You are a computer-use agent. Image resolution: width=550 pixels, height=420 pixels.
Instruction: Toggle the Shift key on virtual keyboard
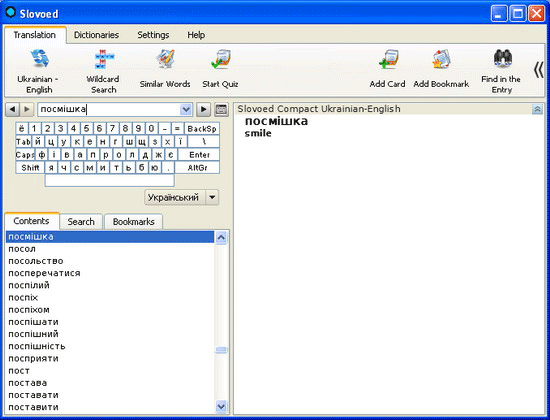30,168
